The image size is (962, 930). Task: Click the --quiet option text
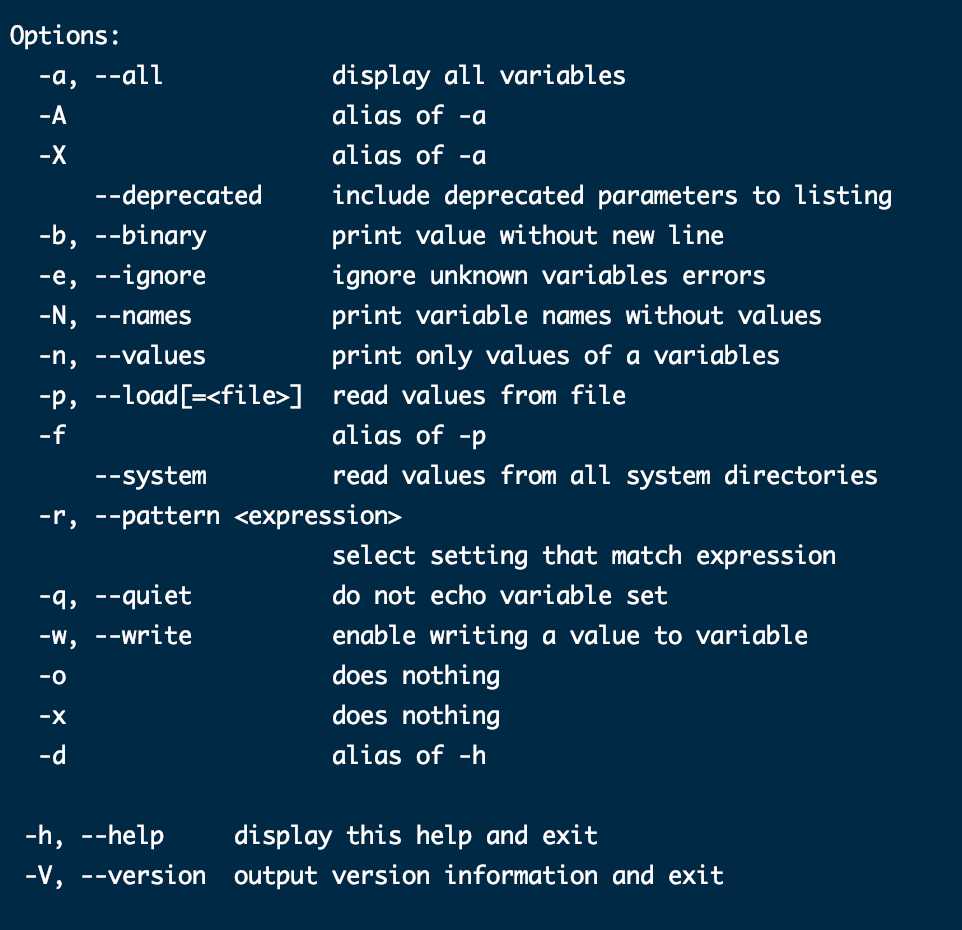[144, 596]
